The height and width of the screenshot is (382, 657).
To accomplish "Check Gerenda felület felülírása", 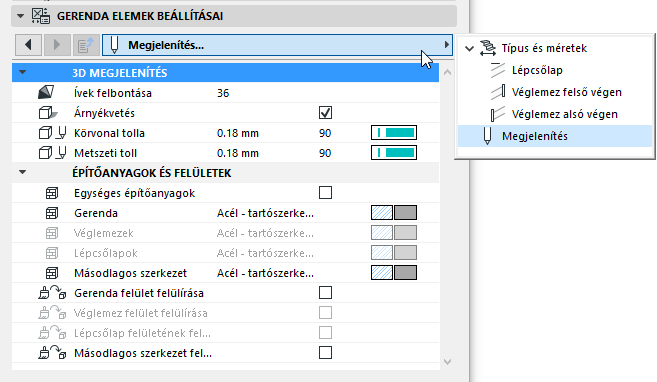I will pyautogui.click(x=326, y=292).
